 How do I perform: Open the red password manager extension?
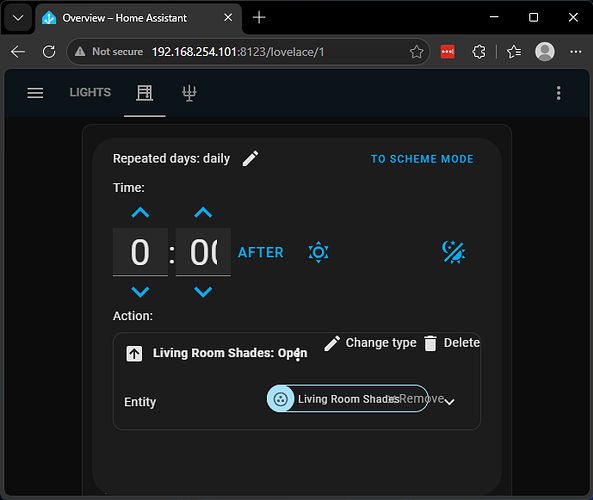(447, 52)
